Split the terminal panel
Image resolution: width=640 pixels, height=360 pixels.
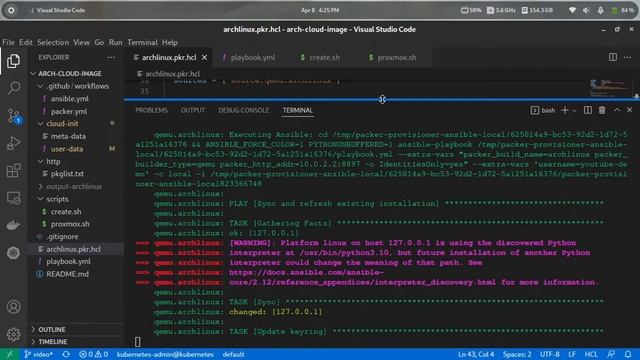coord(588,110)
